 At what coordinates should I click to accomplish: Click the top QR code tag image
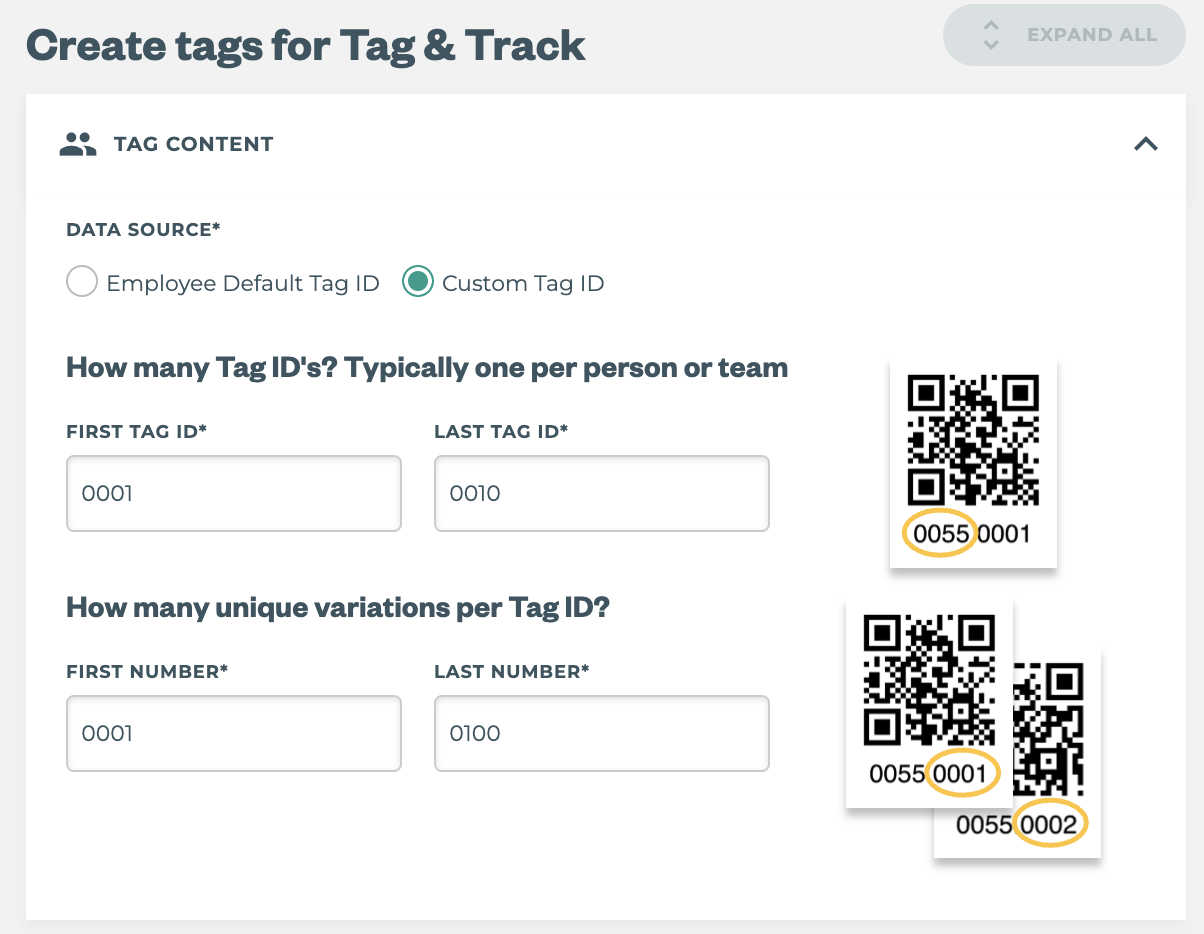[973, 440]
